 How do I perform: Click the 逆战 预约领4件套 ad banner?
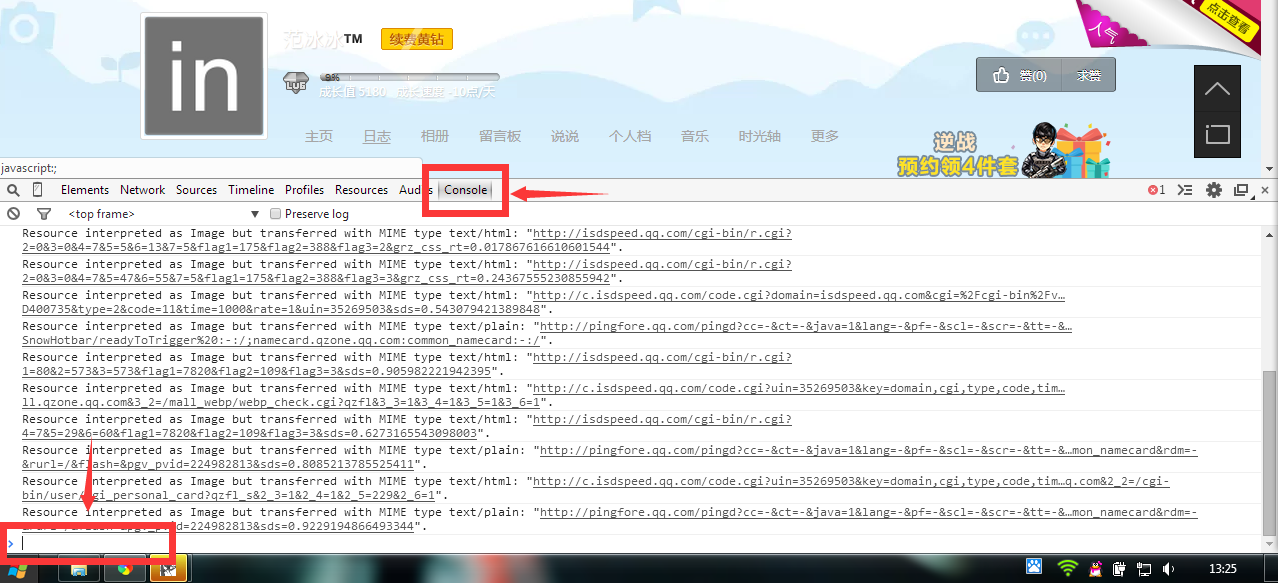[x=1006, y=152]
